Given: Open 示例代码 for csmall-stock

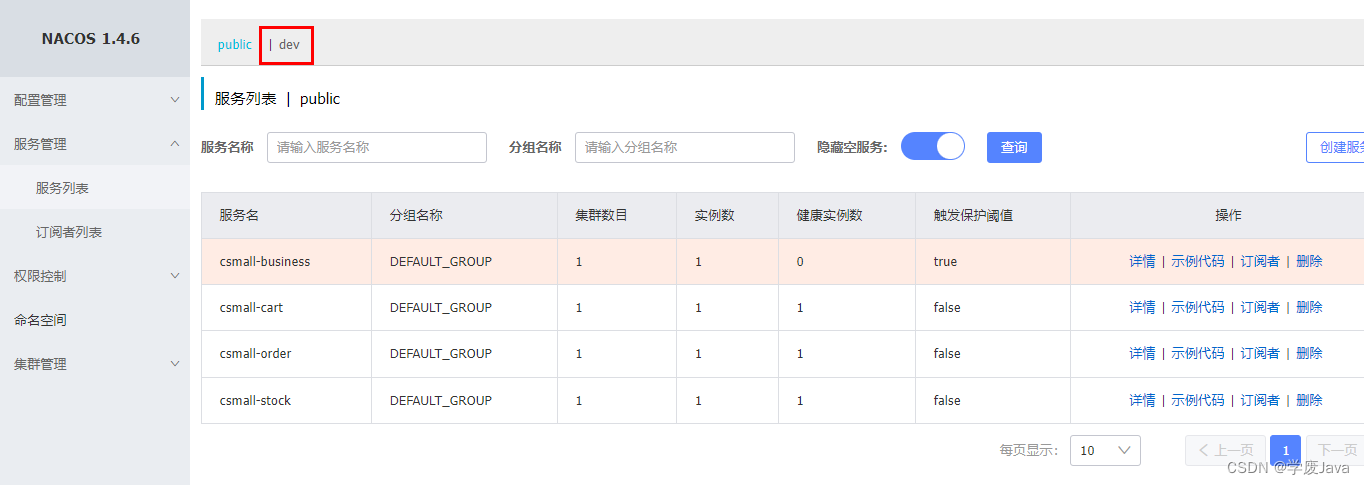Looking at the screenshot, I should click(x=1198, y=400).
